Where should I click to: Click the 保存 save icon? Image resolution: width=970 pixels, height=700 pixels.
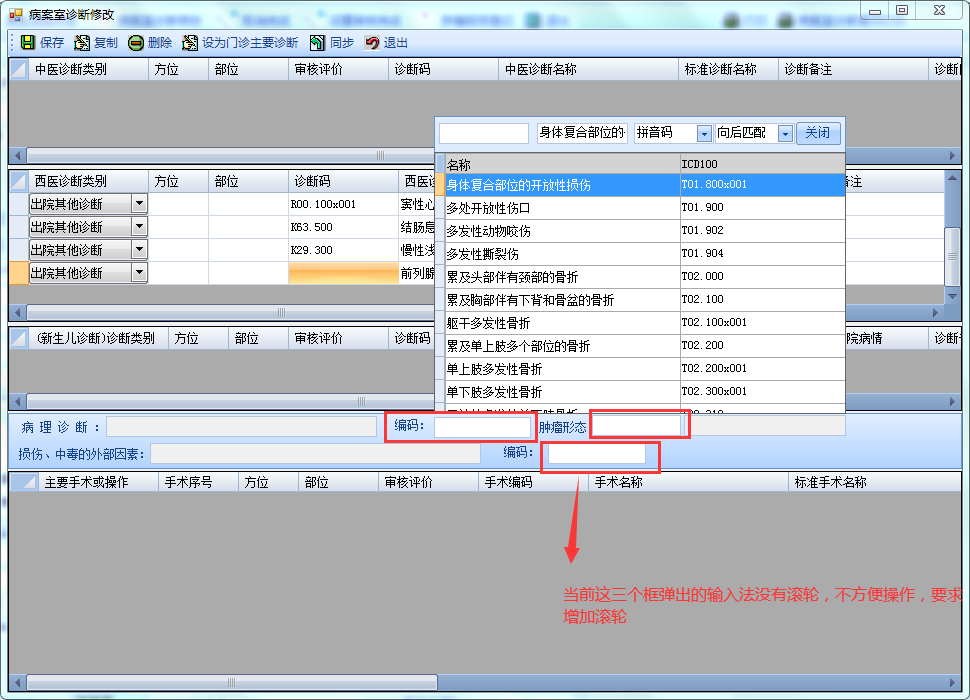(x=28, y=43)
